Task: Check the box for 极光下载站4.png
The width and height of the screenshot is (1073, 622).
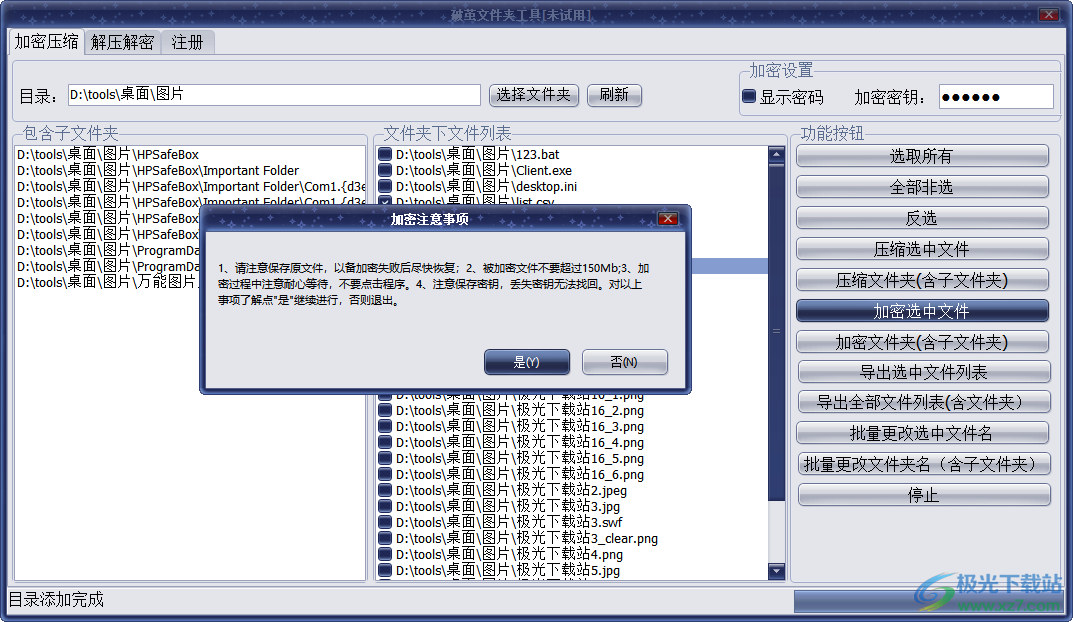Action: click(385, 554)
